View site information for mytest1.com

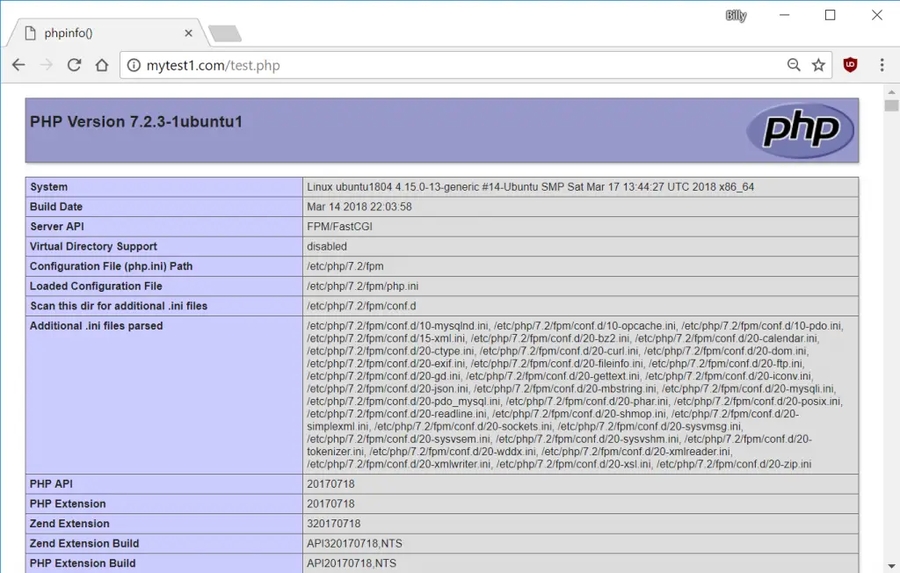[133, 66]
